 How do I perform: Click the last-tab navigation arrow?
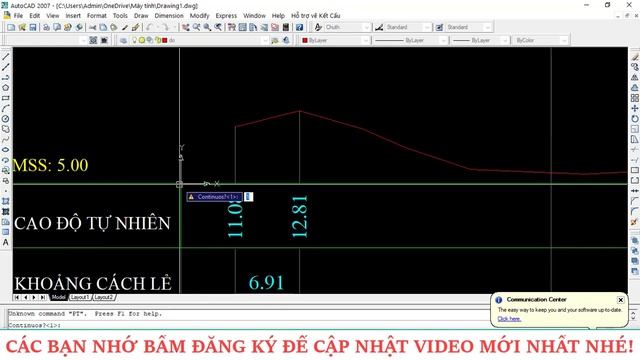(43, 298)
